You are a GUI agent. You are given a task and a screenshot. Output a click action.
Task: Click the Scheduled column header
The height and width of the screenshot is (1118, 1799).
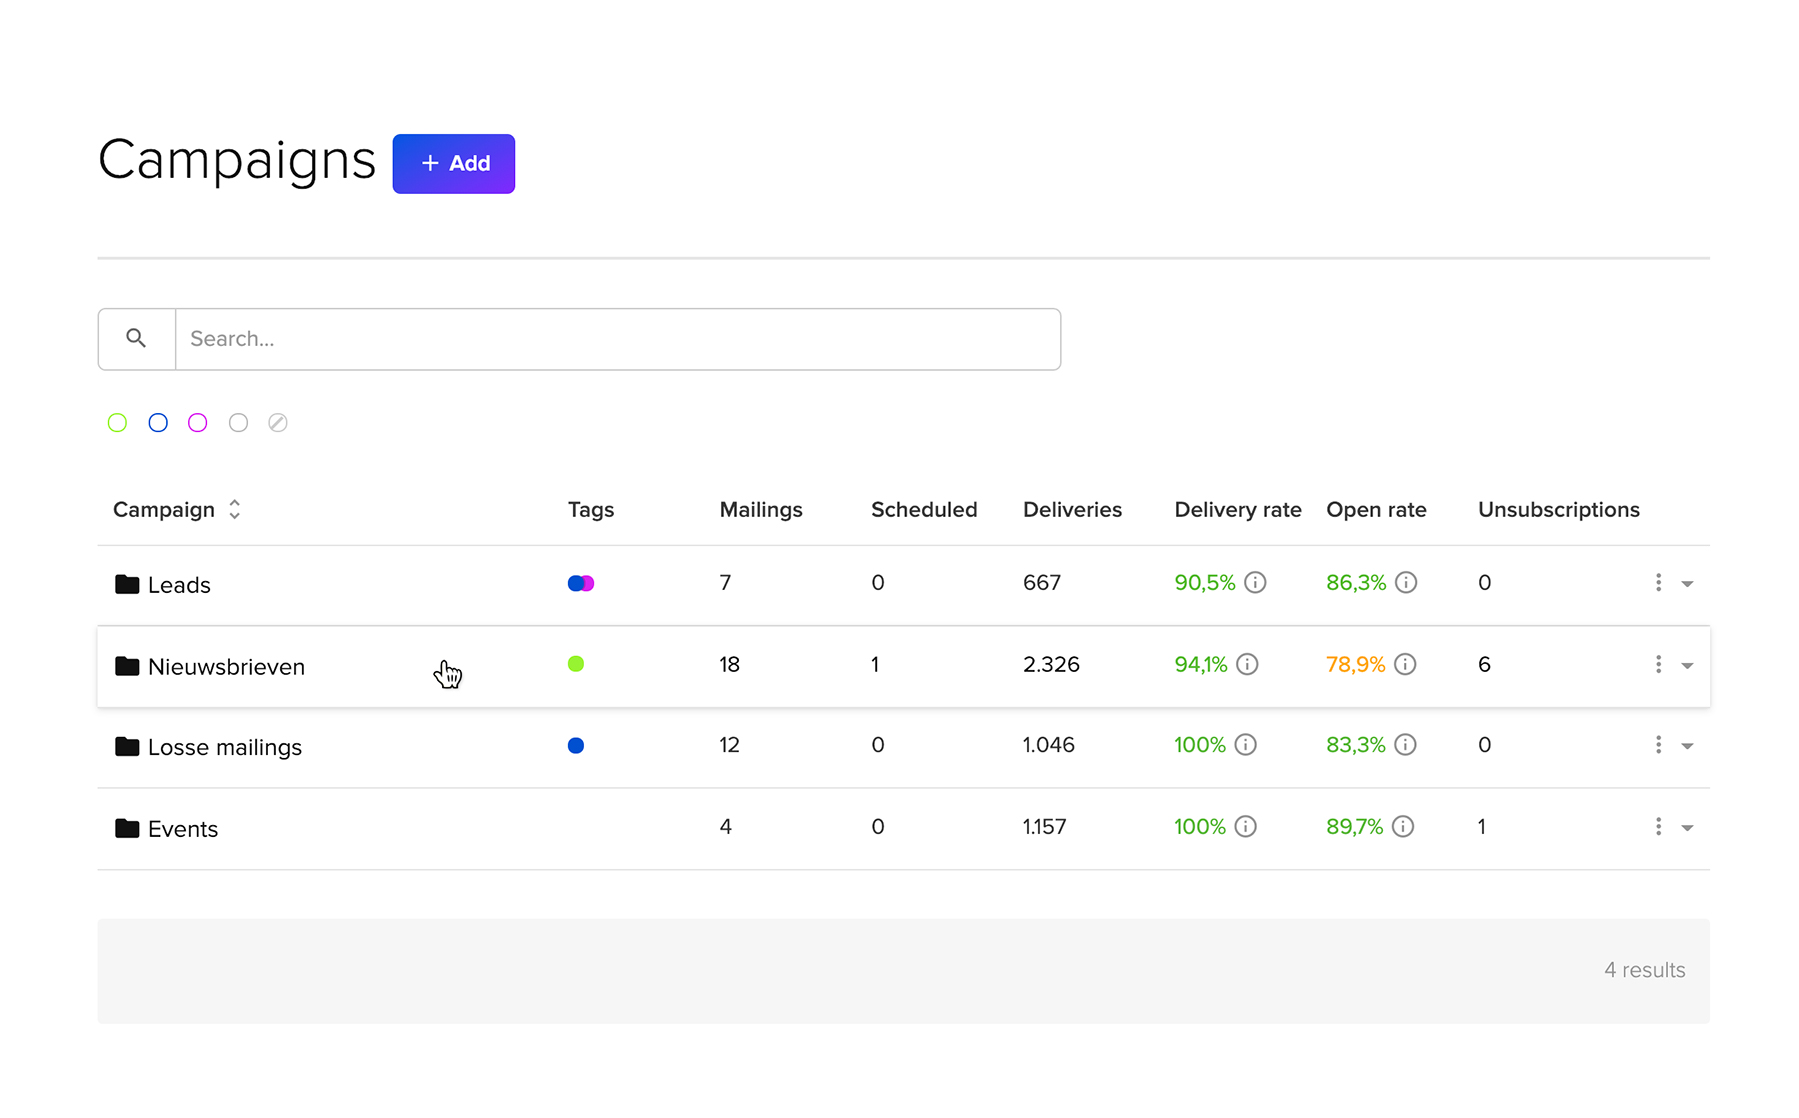[x=924, y=510]
